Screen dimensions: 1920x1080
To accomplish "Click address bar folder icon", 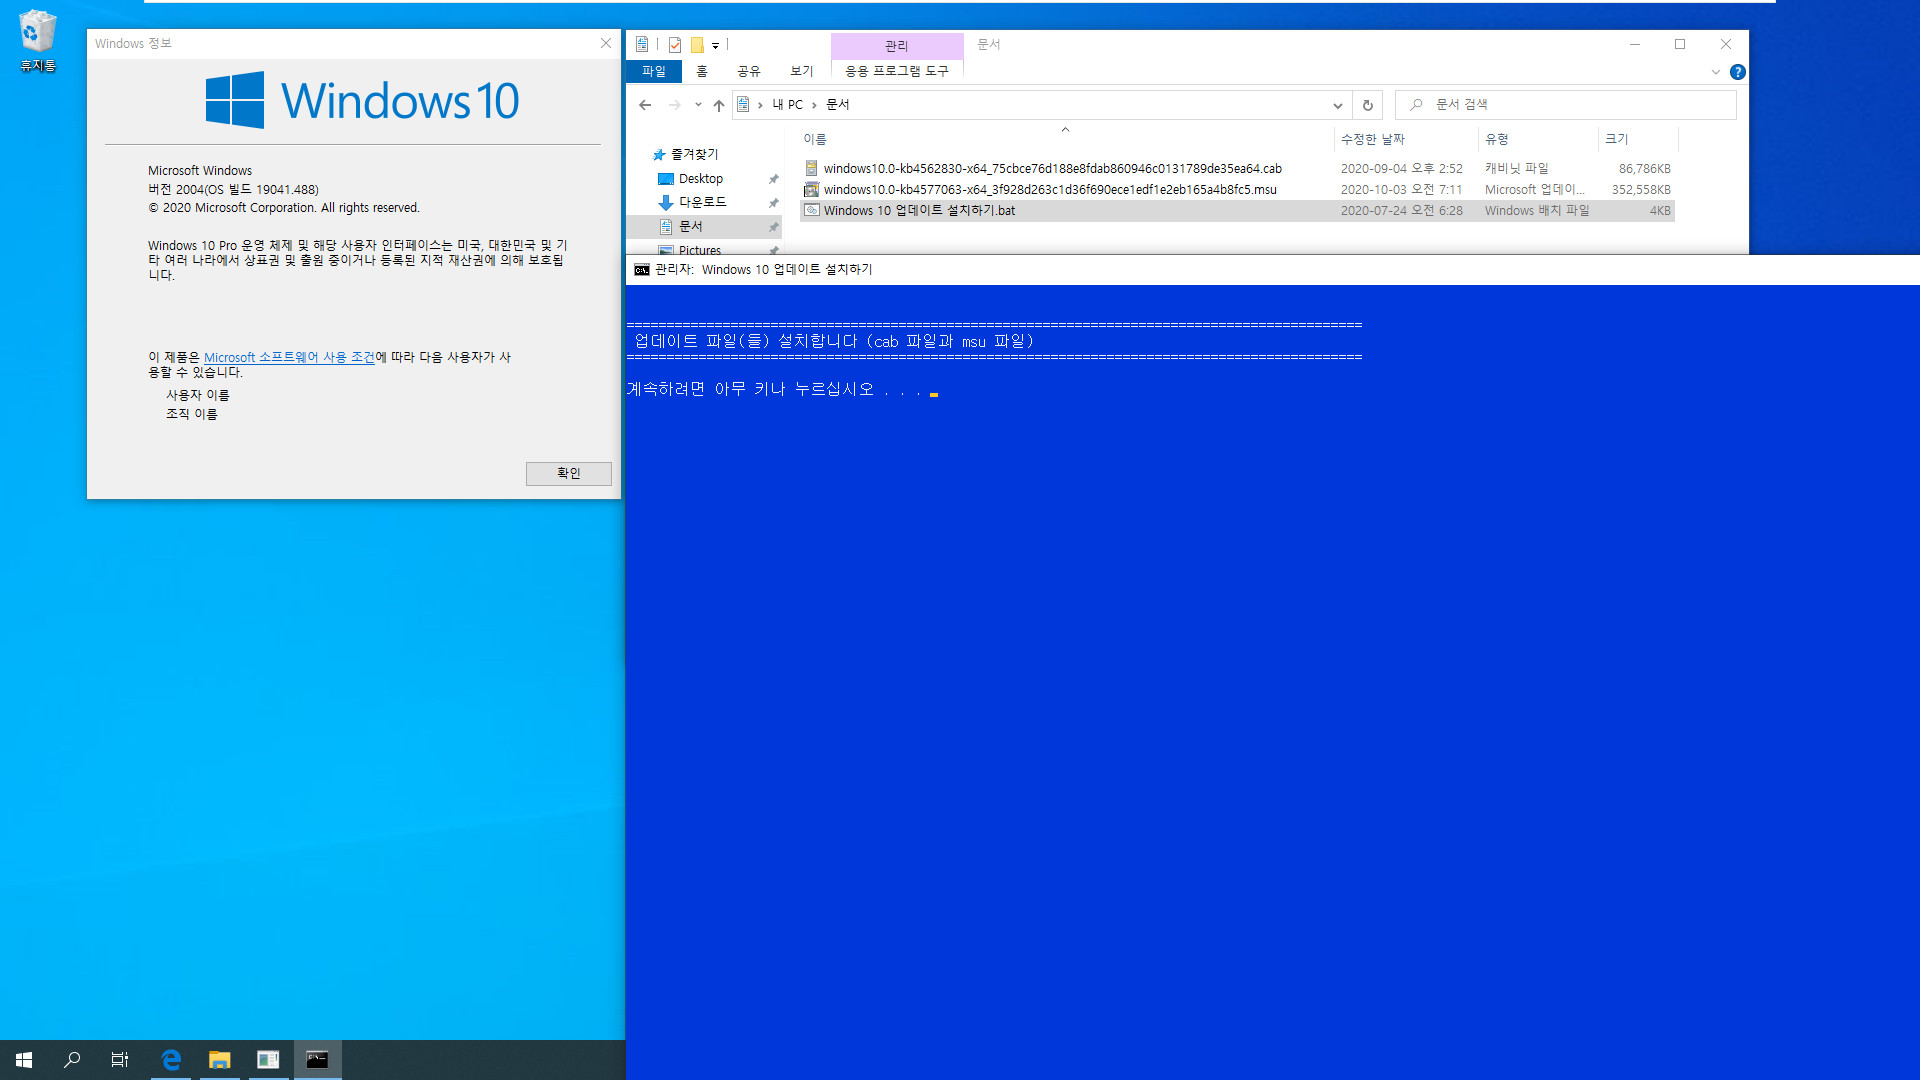I will [743, 105].
